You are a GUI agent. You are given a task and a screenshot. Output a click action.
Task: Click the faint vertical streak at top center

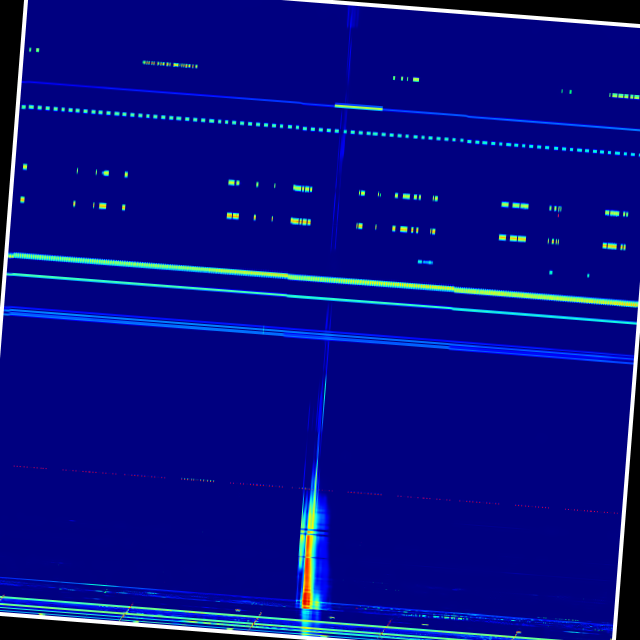[x=350, y=30]
